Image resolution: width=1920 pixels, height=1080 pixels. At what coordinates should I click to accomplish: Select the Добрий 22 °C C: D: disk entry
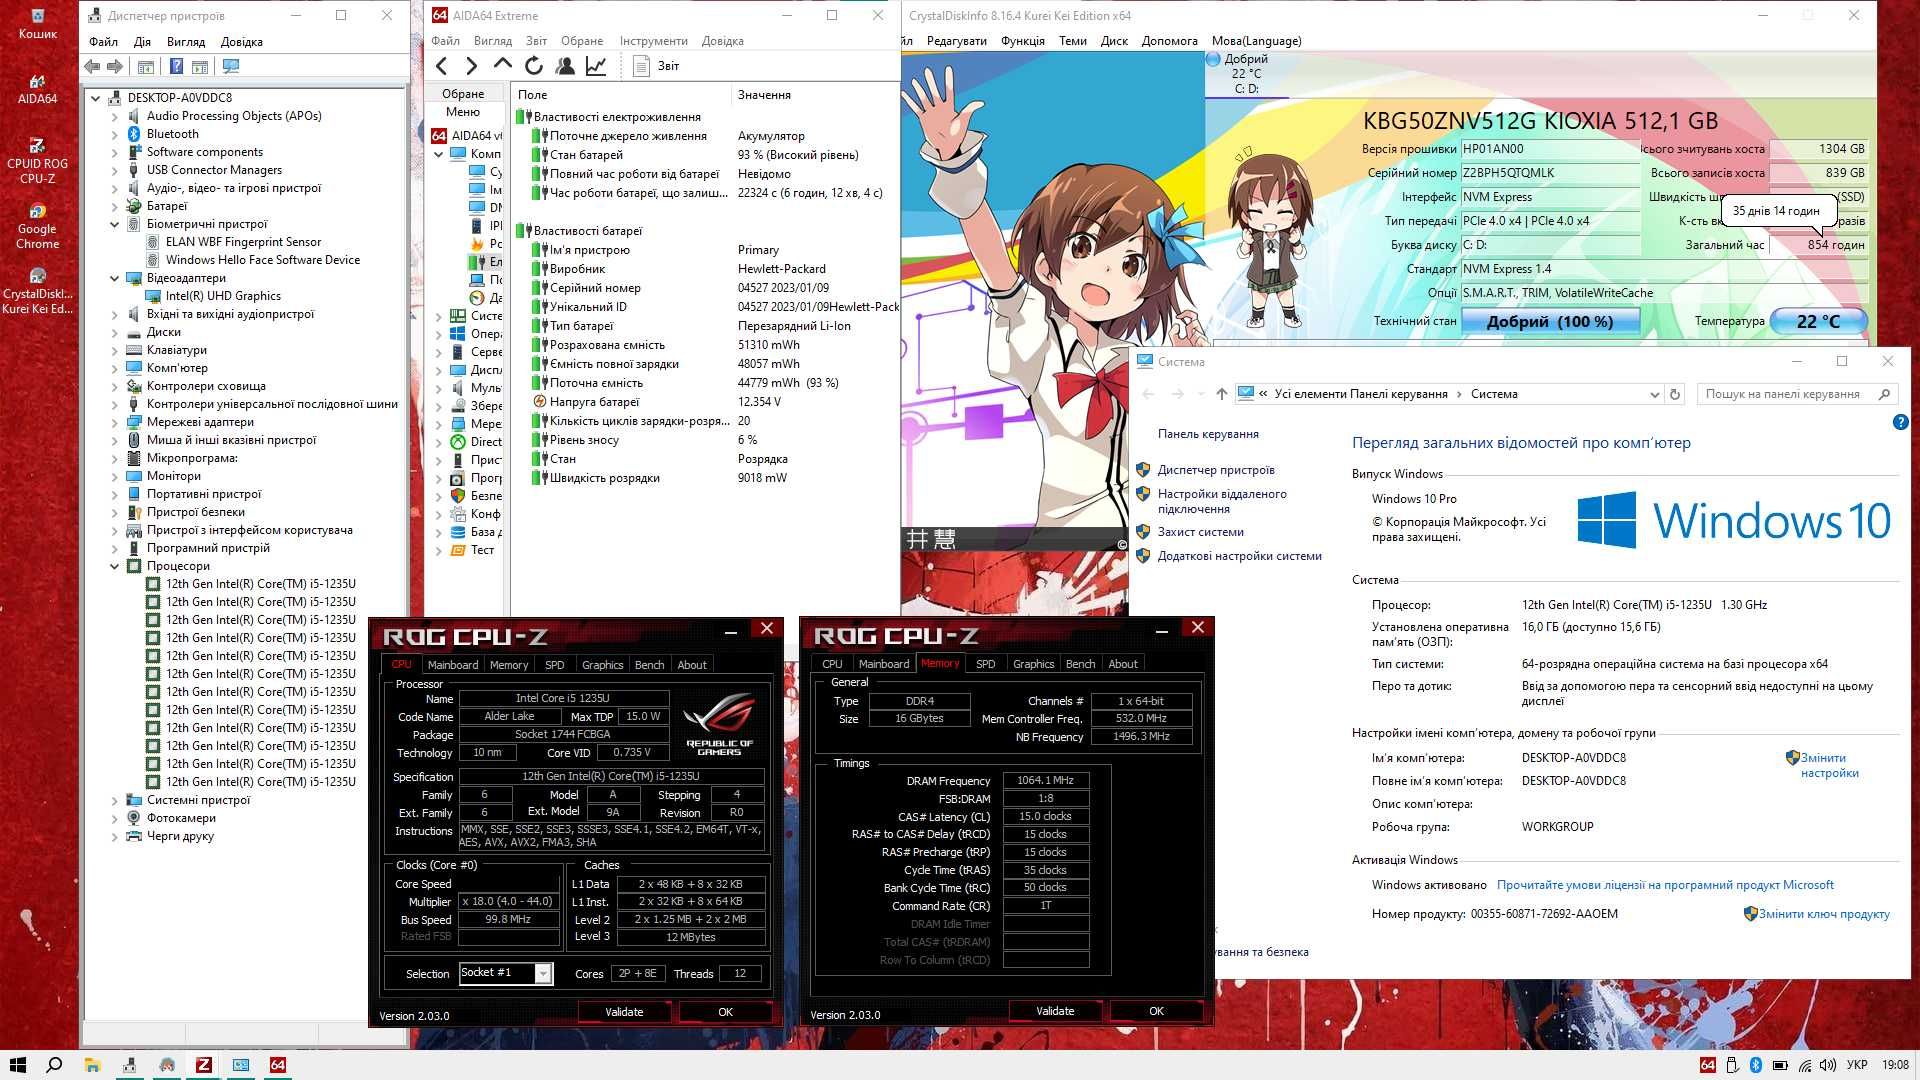tap(1246, 74)
